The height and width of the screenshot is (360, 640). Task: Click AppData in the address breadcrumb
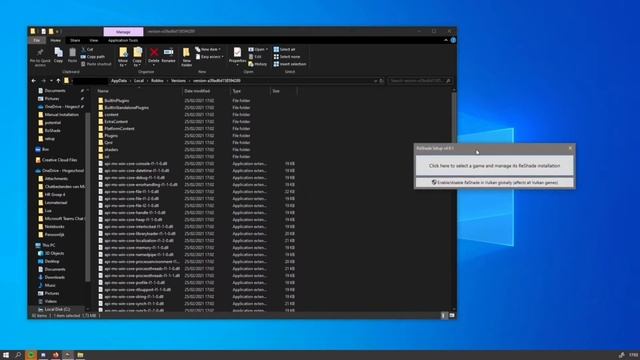[x=119, y=81]
